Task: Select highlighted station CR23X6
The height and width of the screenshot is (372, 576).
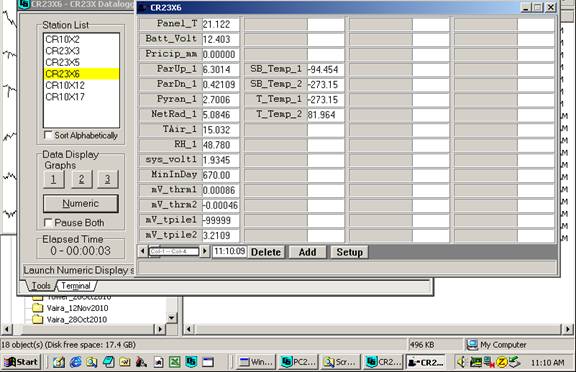Action: [82, 74]
